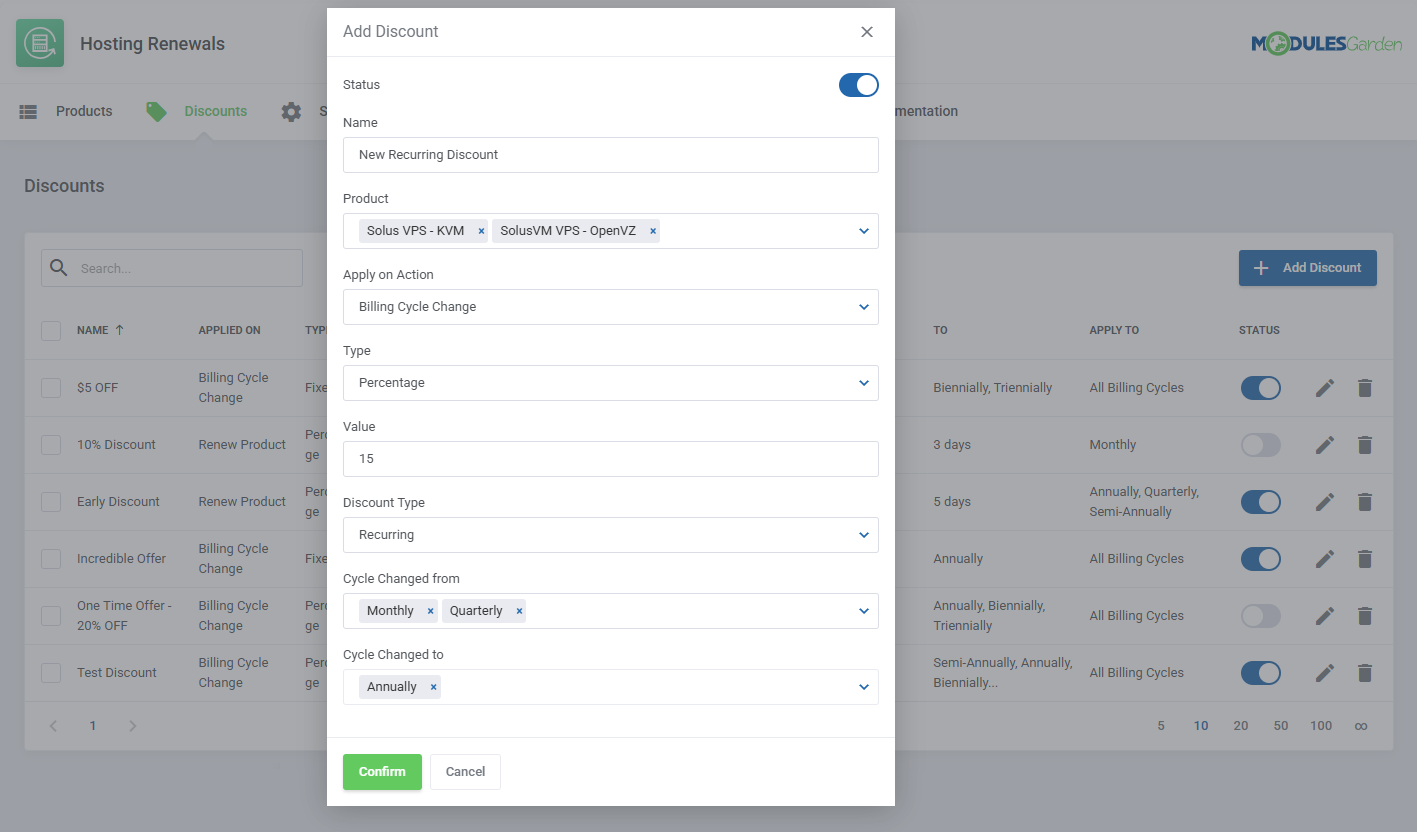Show 5 entries per page
The image size is (1417, 832).
click(1161, 726)
